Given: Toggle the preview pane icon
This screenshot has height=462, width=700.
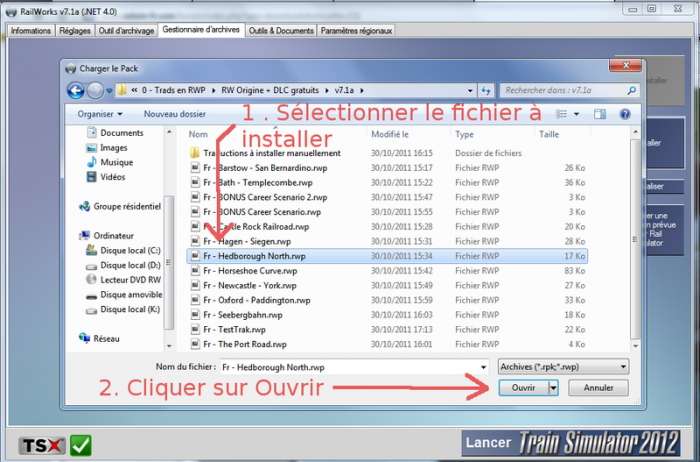Looking at the screenshot, I should pos(600,114).
